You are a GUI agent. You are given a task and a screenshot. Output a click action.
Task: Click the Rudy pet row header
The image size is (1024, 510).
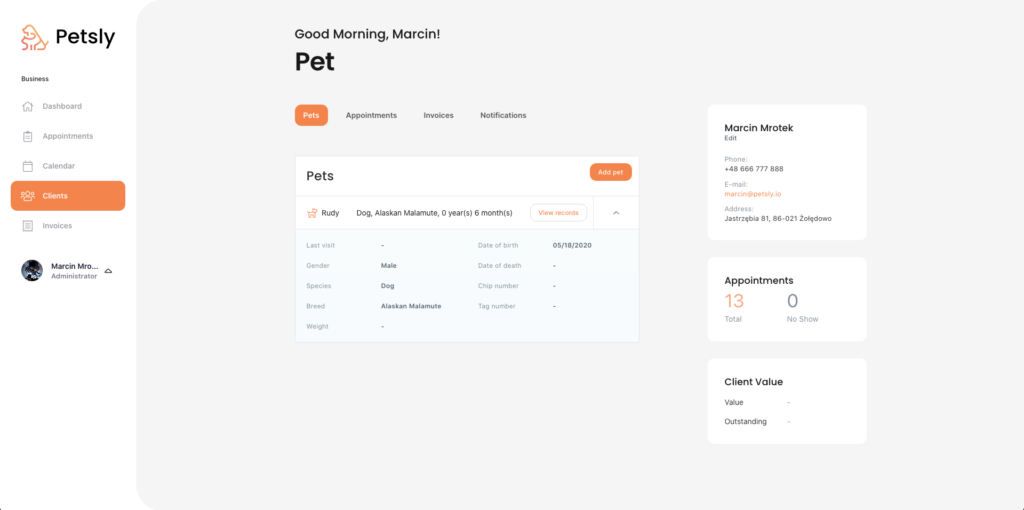click(x=444, y=213)
